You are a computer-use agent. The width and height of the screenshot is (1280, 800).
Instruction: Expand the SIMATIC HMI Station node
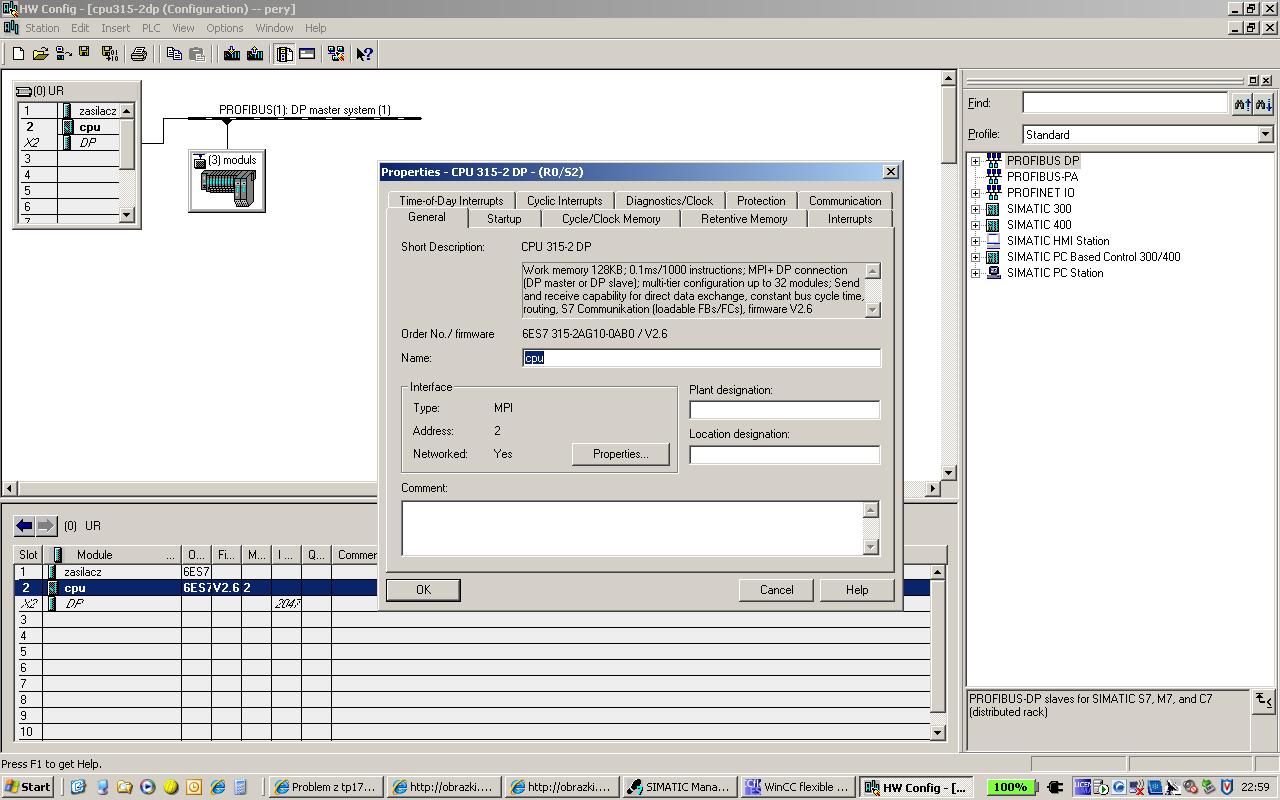(x=975, y=241)
